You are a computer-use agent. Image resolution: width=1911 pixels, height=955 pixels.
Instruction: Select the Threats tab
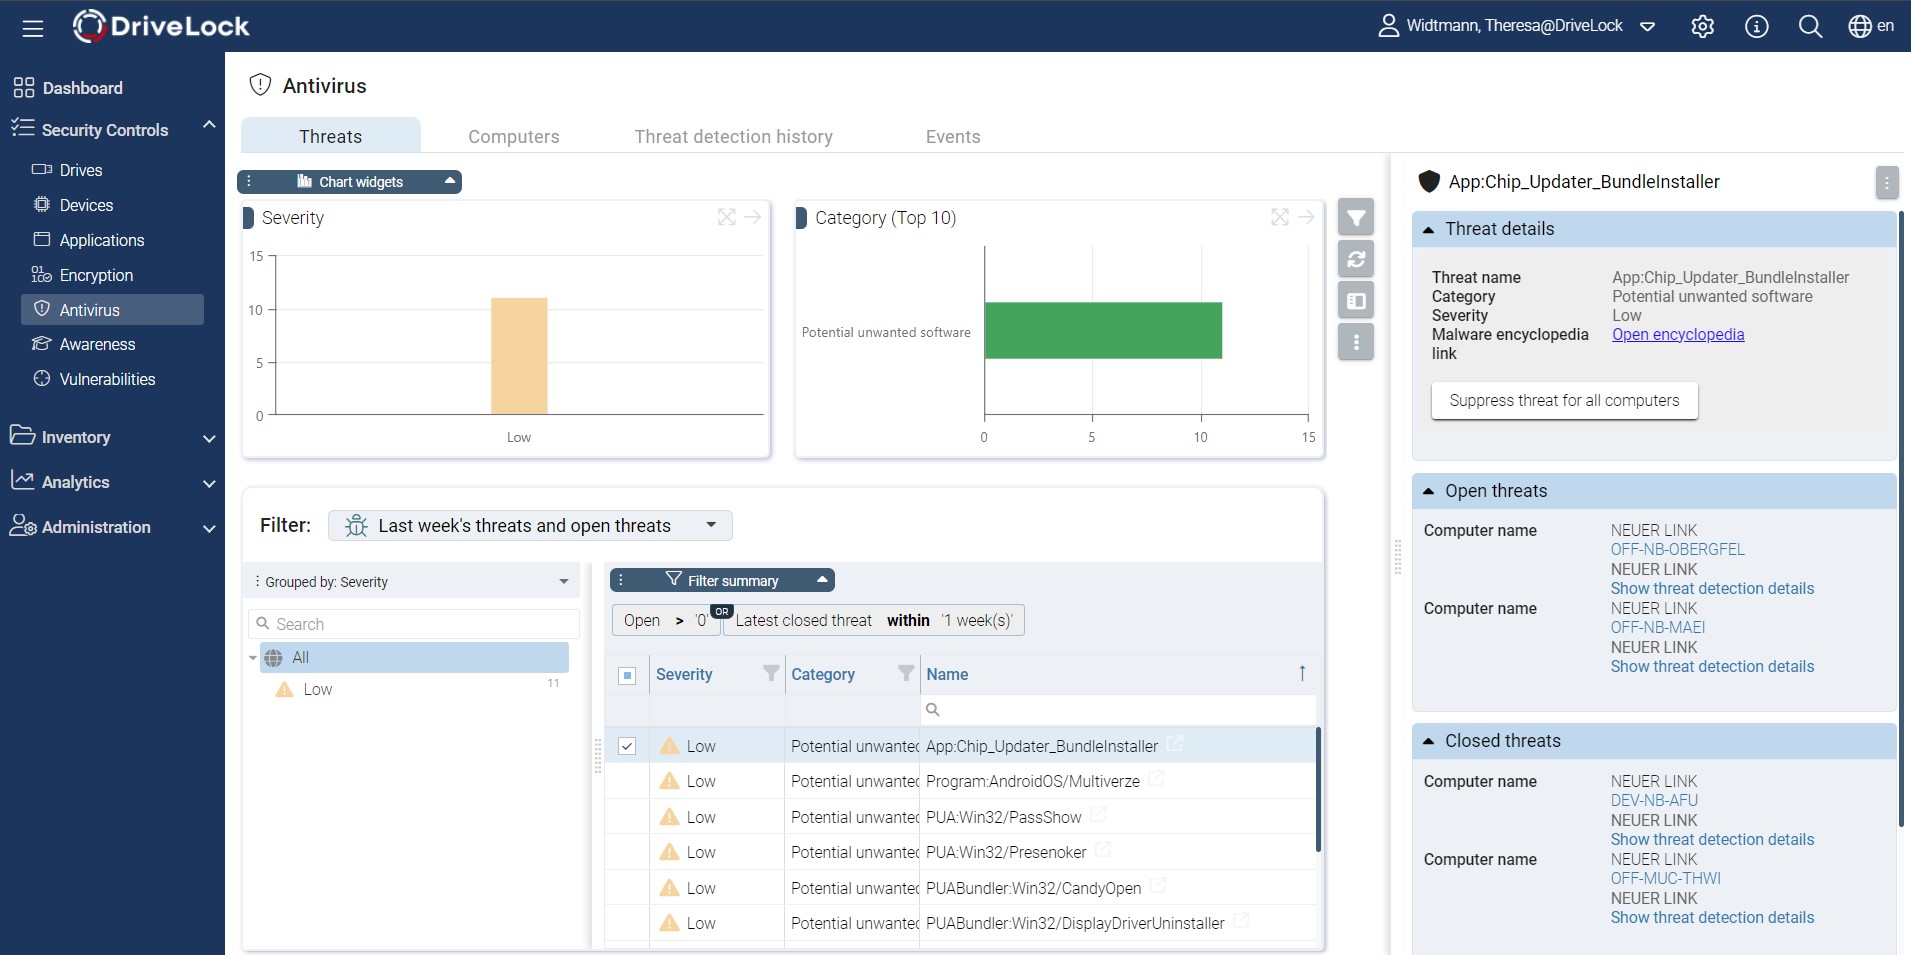331,136
